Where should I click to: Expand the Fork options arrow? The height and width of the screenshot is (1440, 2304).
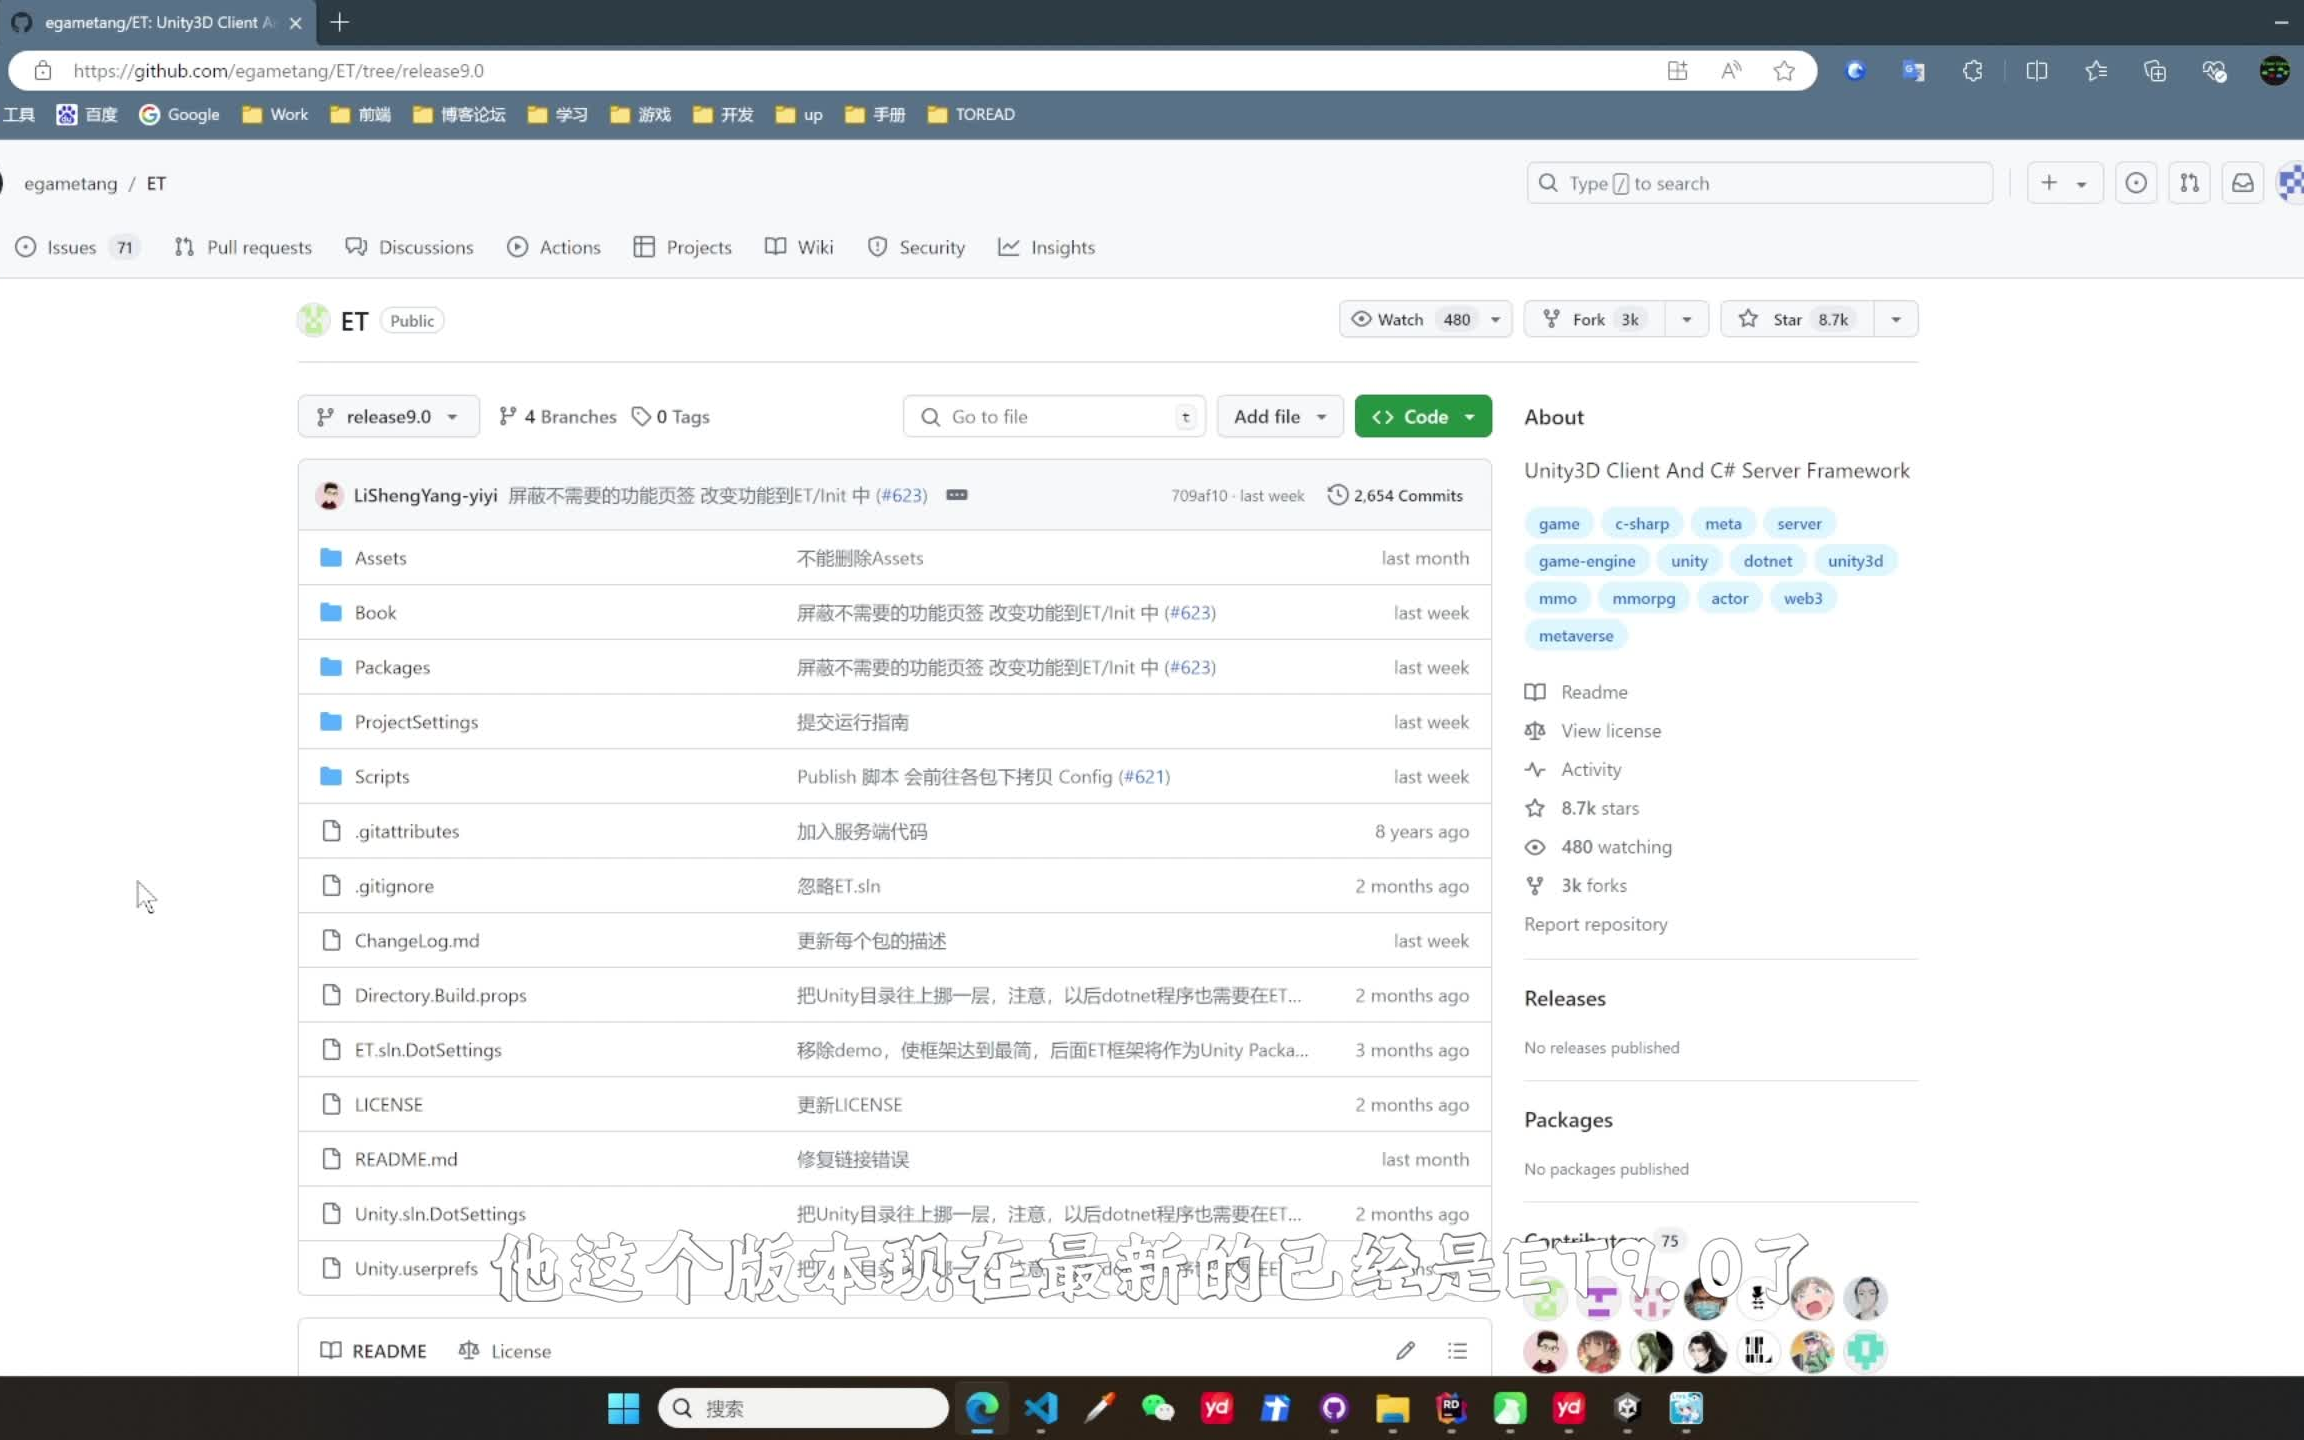click(x=1686, y=319)
